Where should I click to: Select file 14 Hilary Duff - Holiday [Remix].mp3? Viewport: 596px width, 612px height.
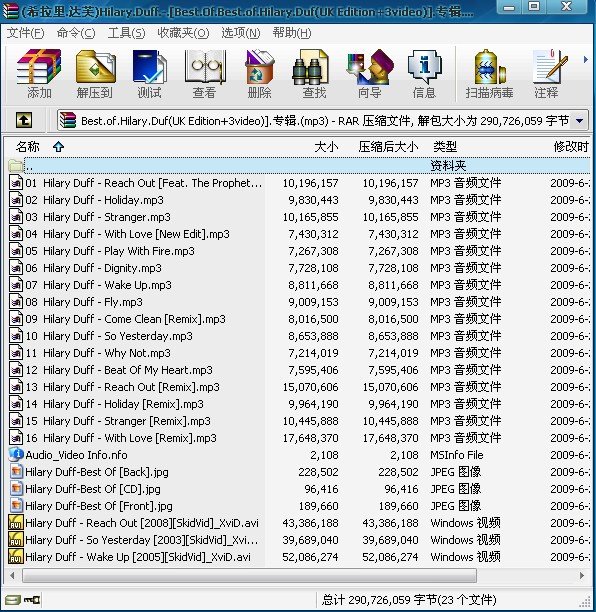(x=114, y=404)
